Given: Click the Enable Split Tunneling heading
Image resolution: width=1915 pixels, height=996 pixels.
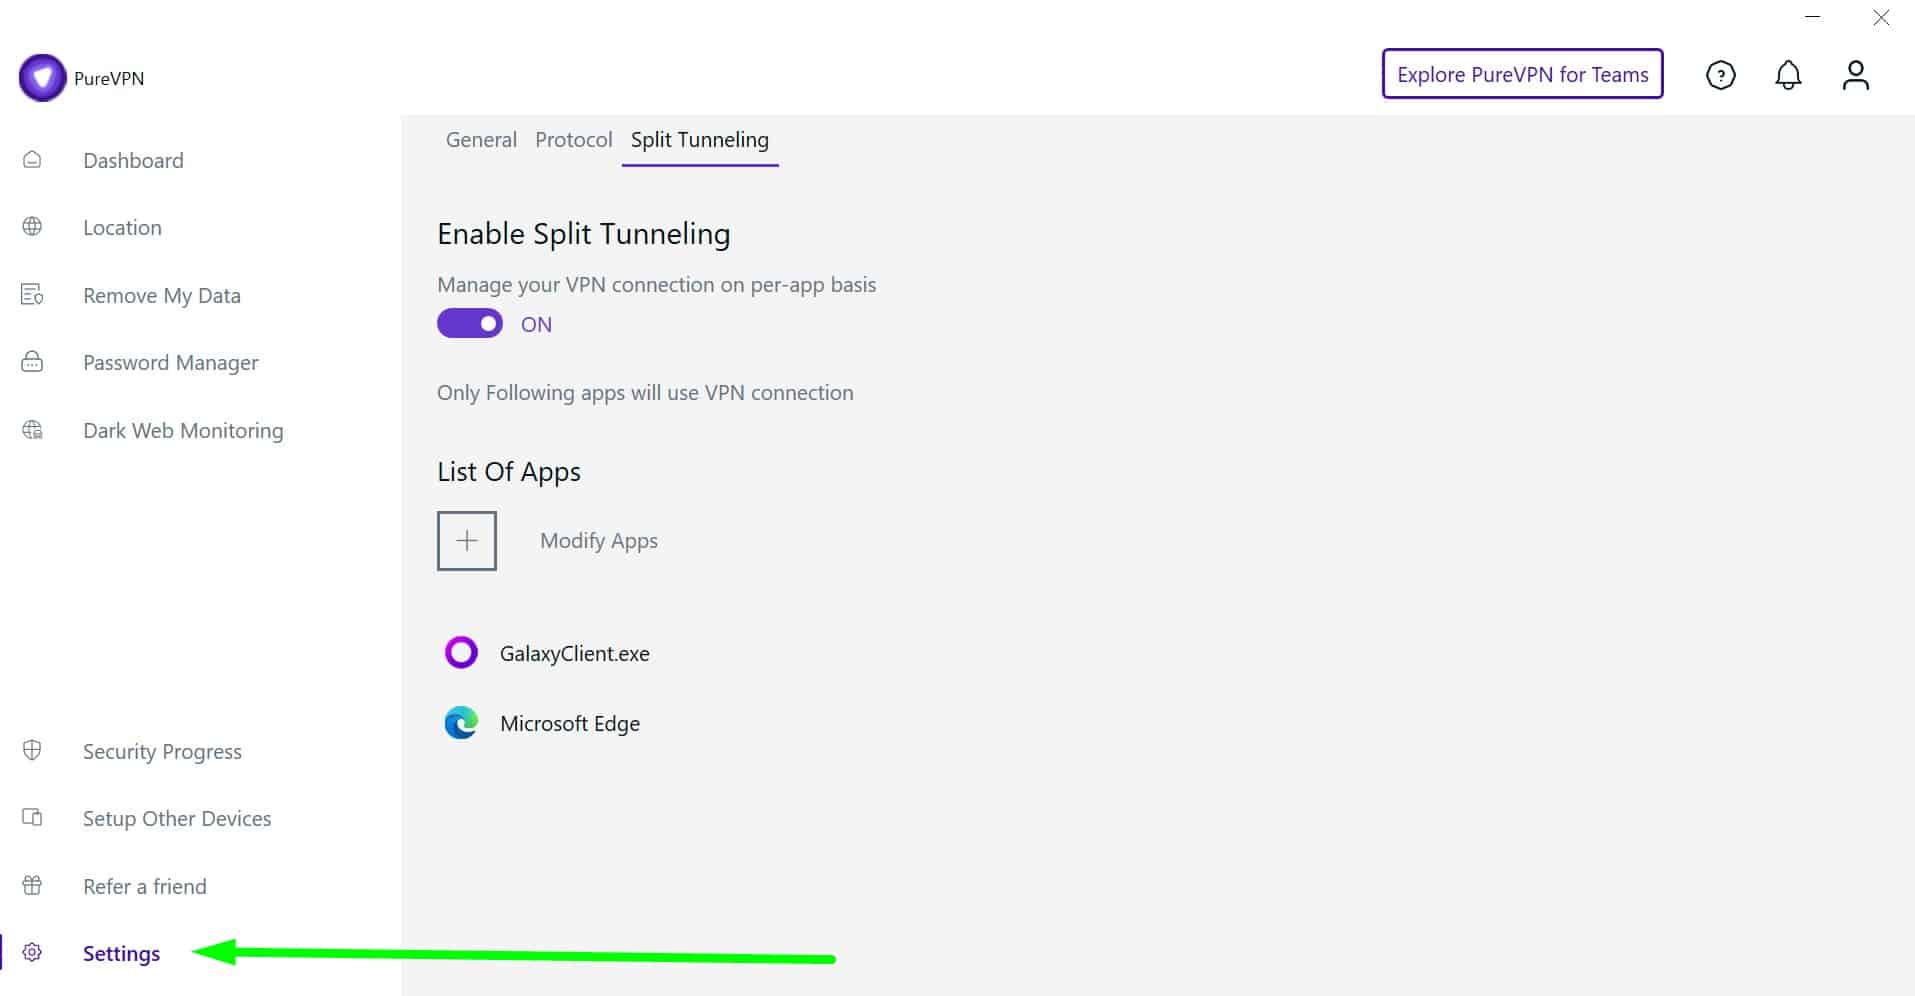Looking at the screenshot, I should tap(584, 233).
